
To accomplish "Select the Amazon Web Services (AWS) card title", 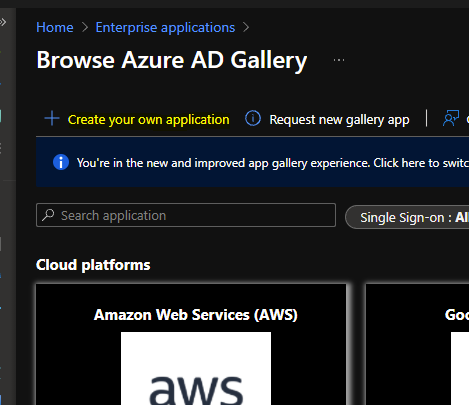I will [x=196, y=315].
